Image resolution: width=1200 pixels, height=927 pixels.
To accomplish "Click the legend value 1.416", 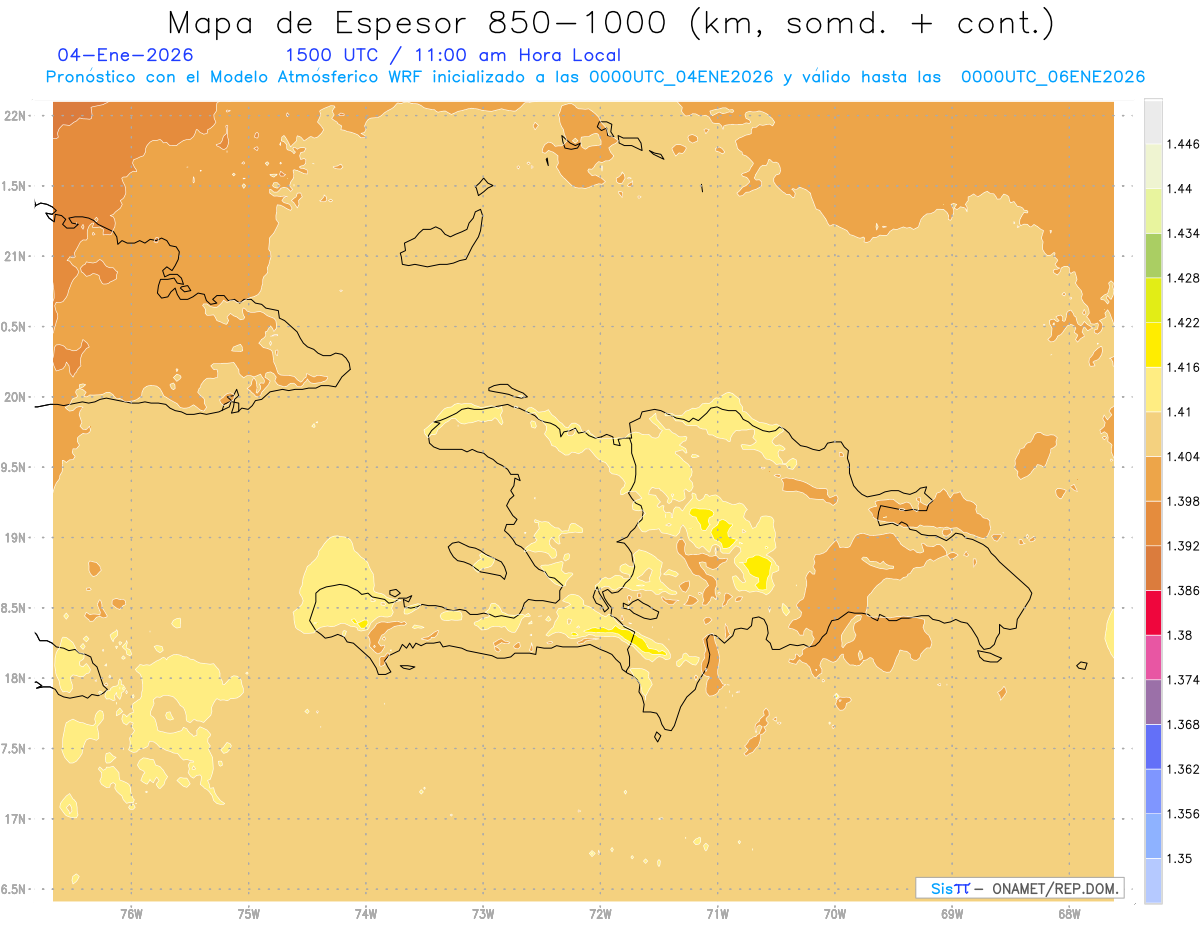I will [1182, 367].
